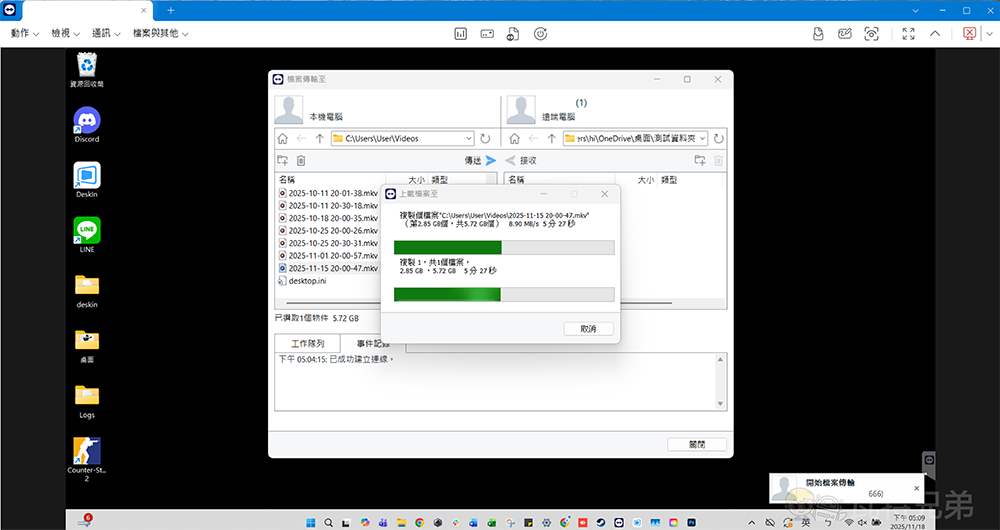The width and height of the screenshot is (1000, 530).
Task: Go up one level in remote pane
Action: [x=551, y=139]
